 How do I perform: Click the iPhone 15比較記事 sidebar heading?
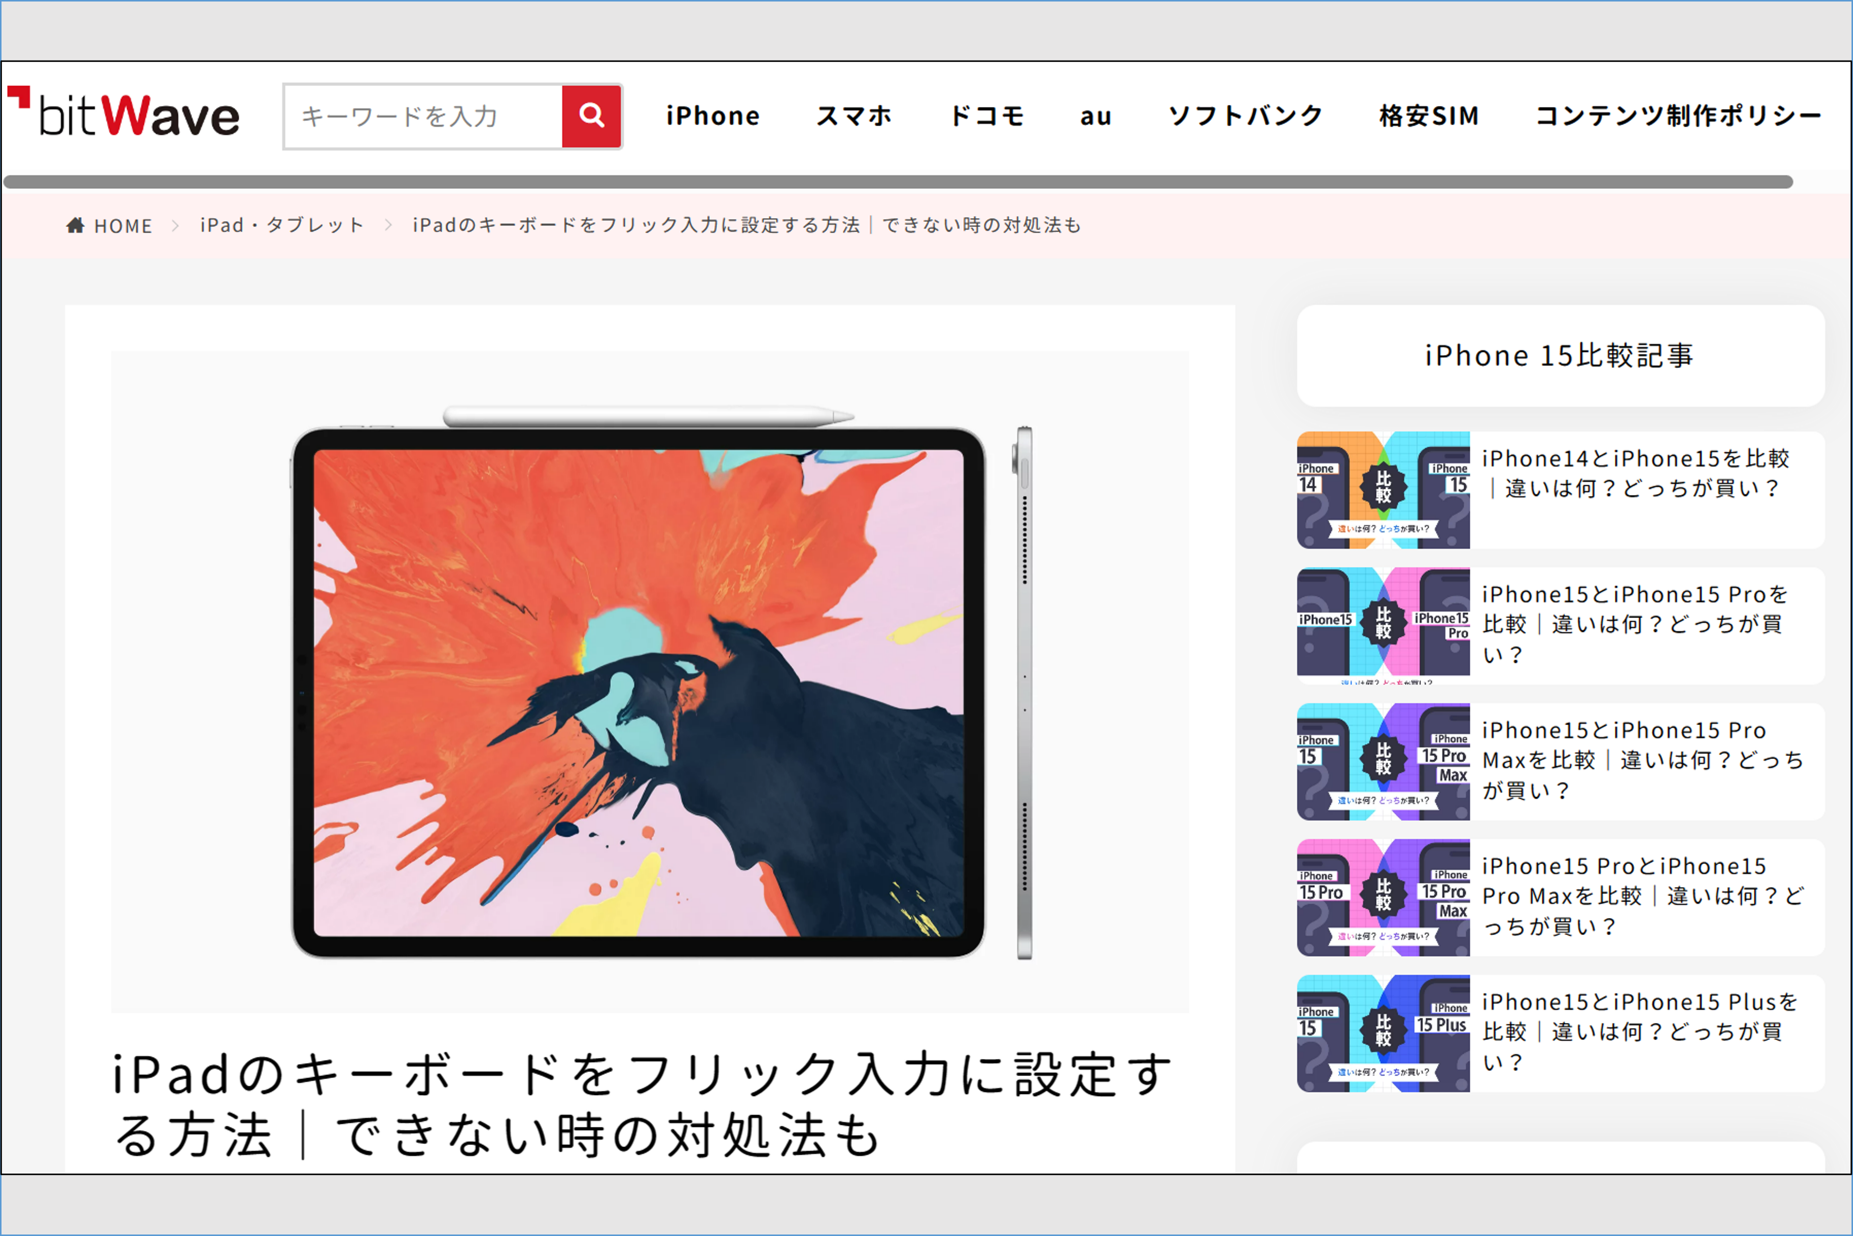point(1560,355)
